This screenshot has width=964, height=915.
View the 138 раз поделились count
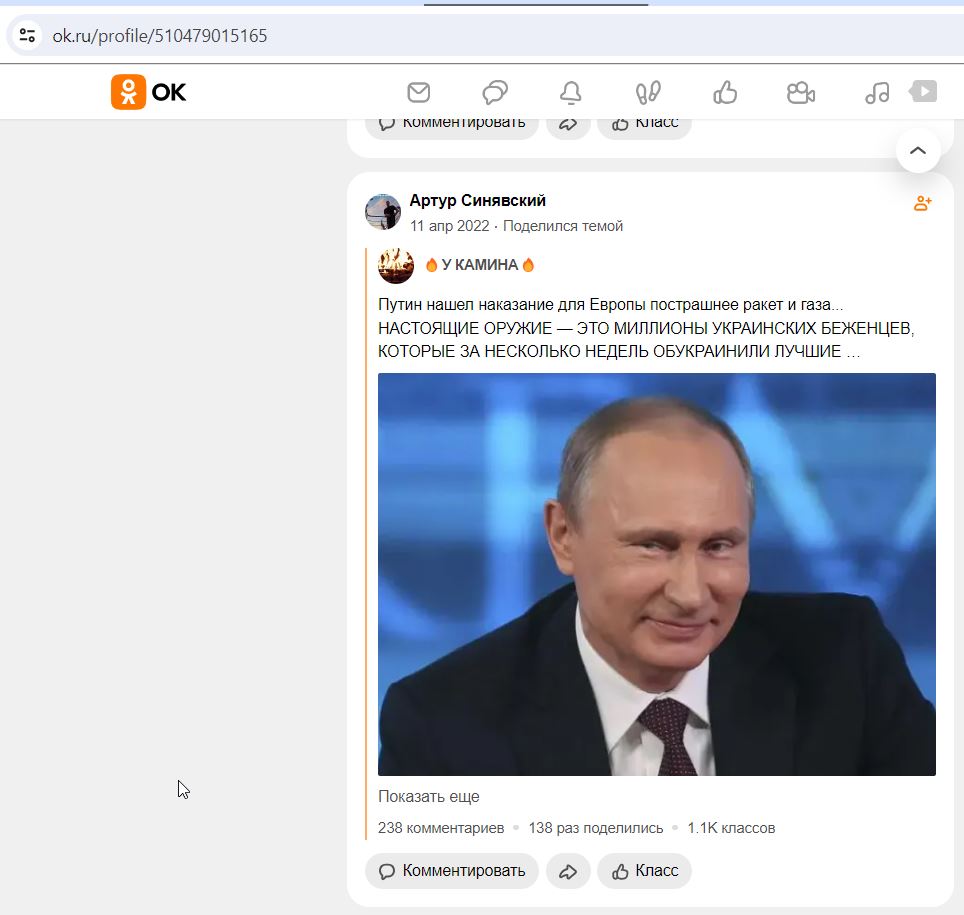pyautogui.click(x=596, y=828)
